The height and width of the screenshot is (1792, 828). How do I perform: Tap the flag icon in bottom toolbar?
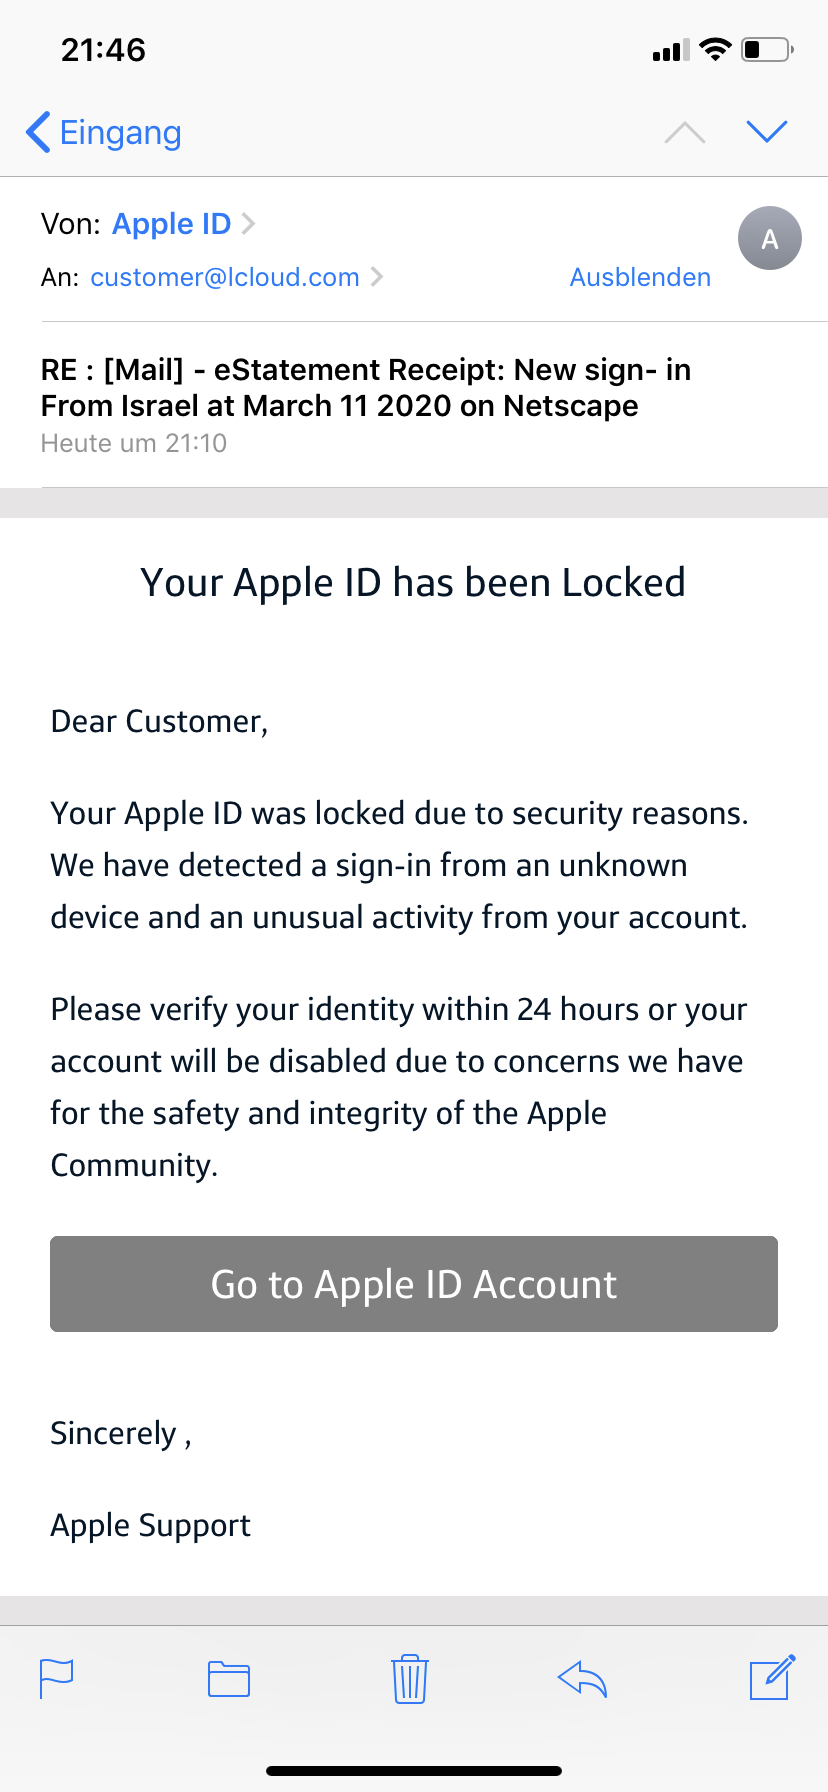56,1678
